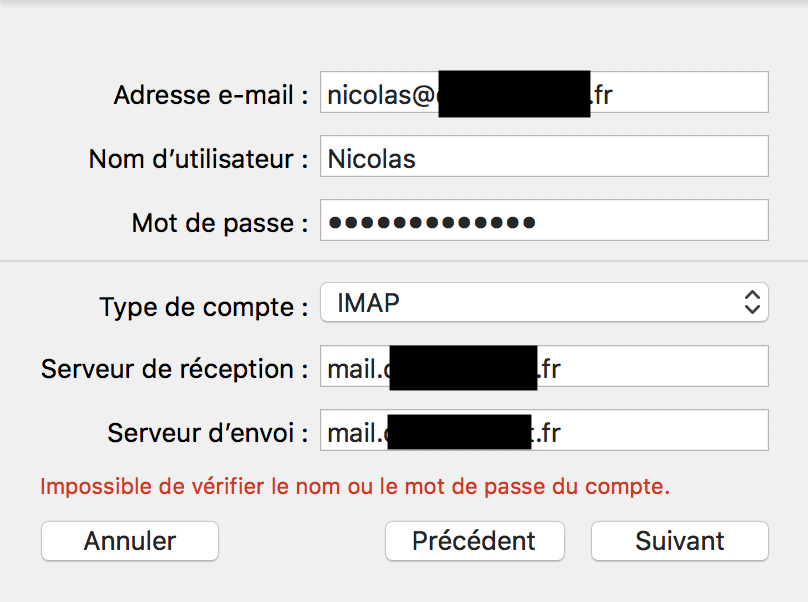Viewport: 808px width, 602px height.
Task: Click the "Adresse e-mail :" label
Action: [x=210, y=95]
